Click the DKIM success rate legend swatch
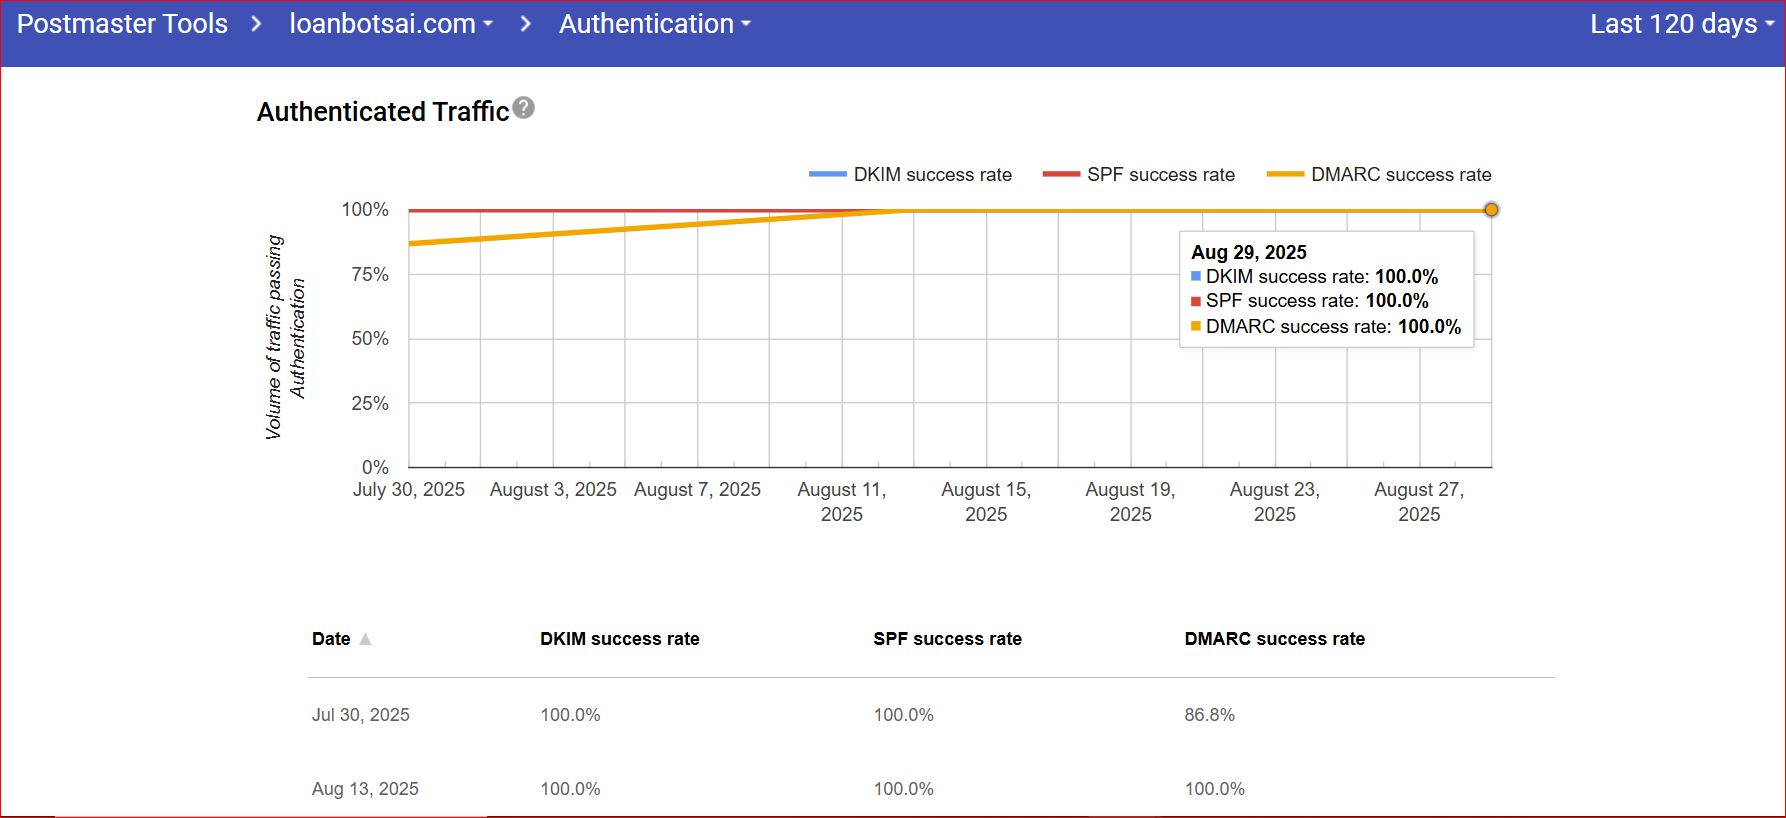This screenshot has height=818, width=1786. [827, 175]
